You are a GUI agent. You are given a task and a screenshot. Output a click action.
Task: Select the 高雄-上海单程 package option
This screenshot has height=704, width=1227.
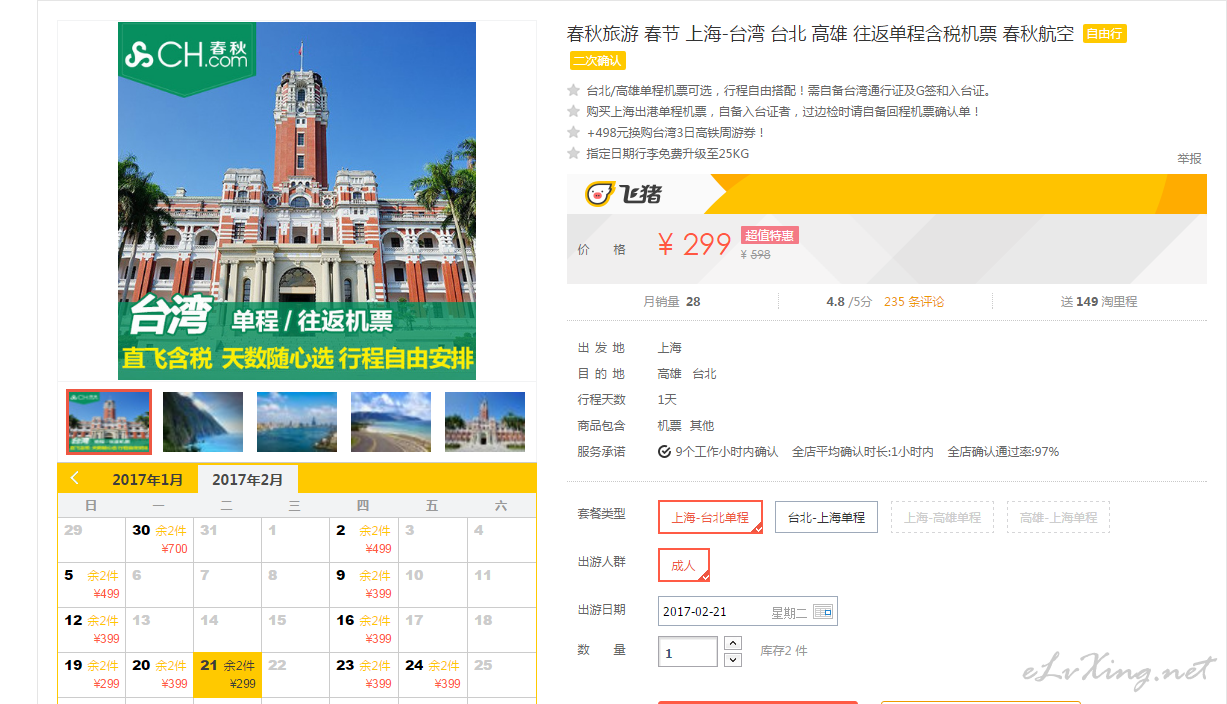pos(1058,517)
